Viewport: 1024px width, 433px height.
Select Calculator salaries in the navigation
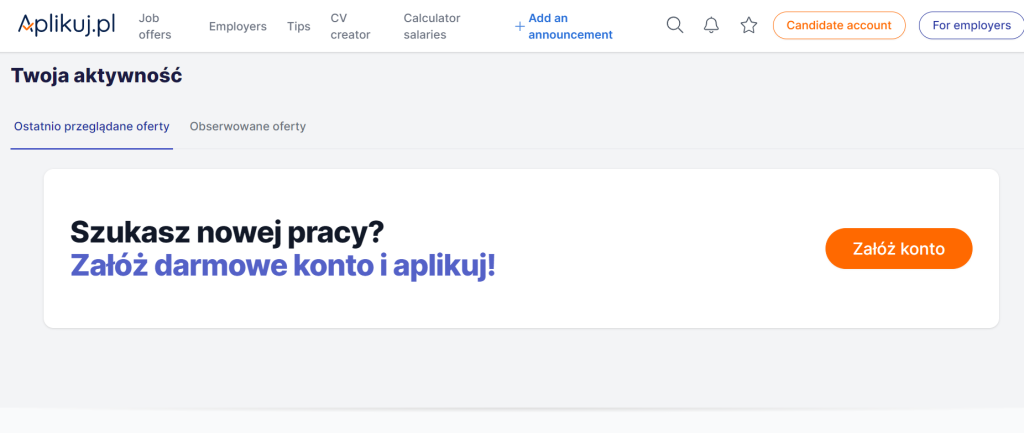click(425, 26)
